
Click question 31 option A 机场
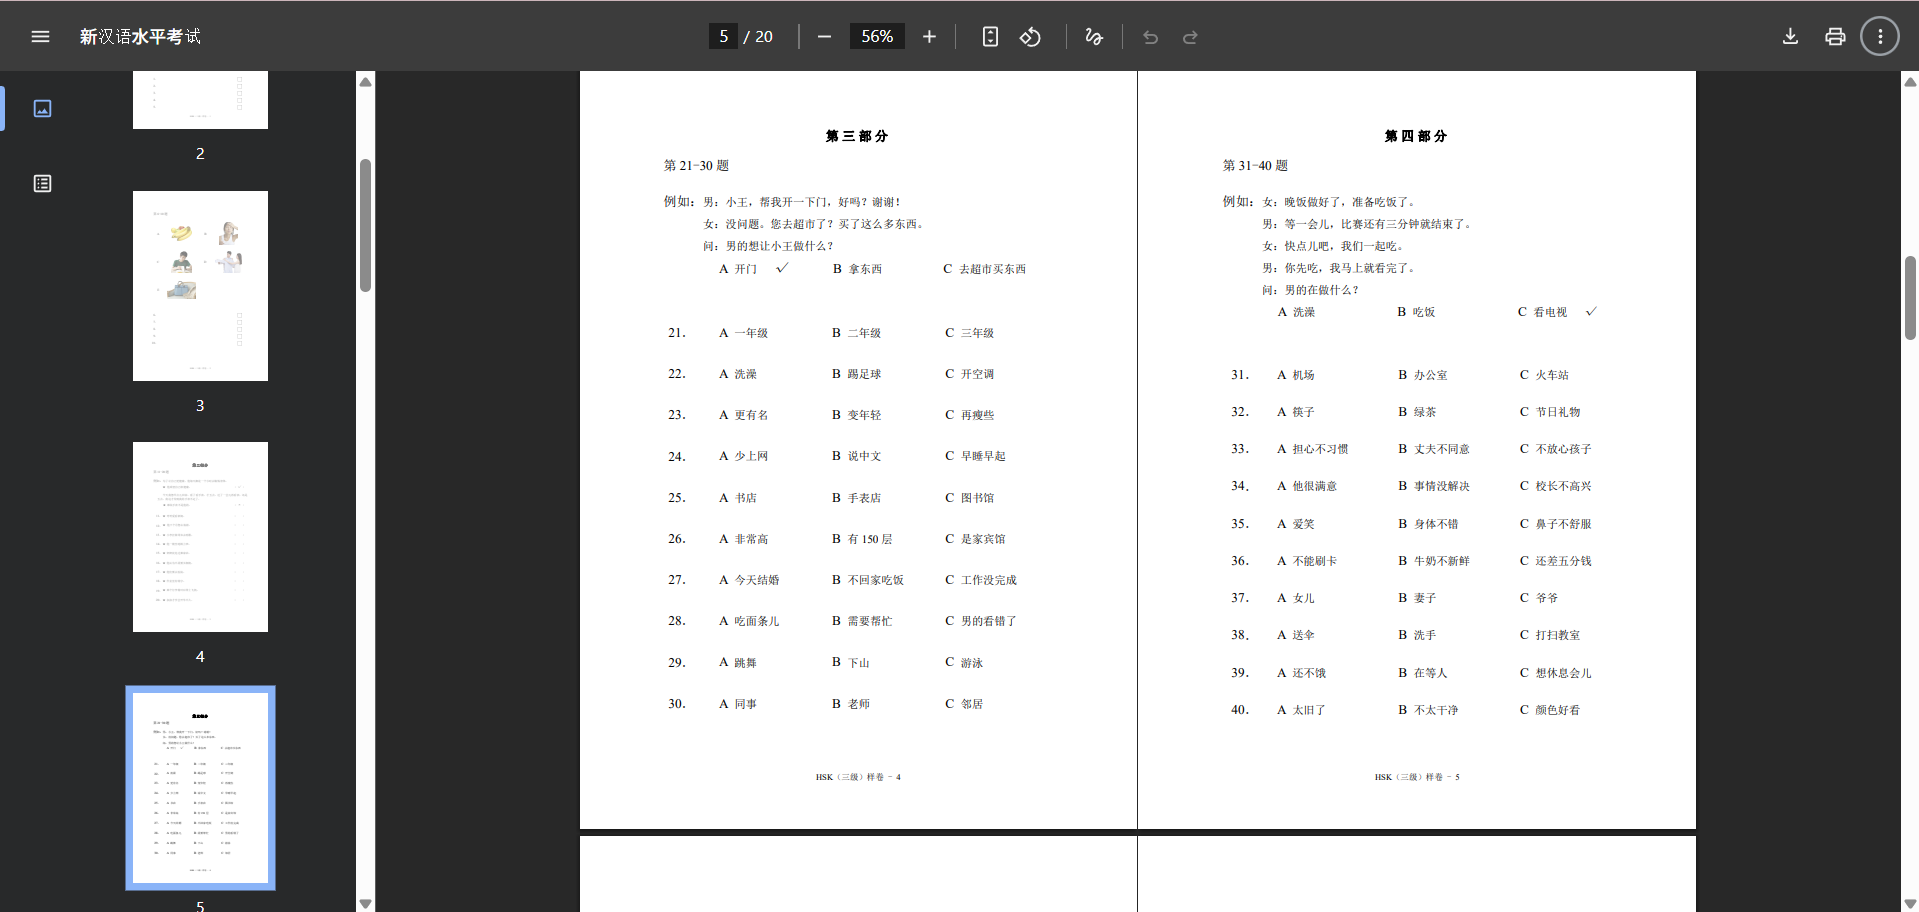point(1296,375)
